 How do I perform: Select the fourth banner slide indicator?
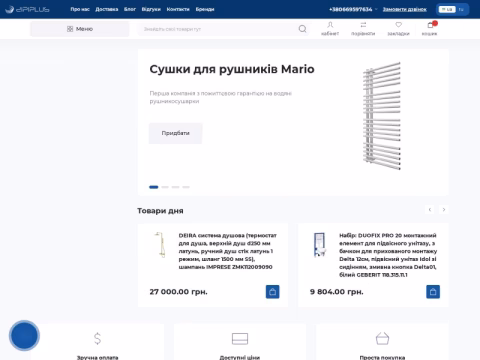coord(186,187)
